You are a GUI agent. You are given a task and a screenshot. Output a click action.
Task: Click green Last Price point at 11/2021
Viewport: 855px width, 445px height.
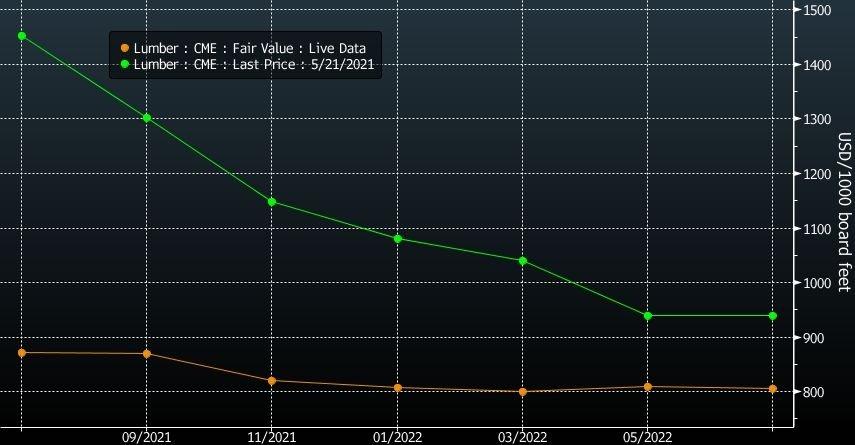272,202
